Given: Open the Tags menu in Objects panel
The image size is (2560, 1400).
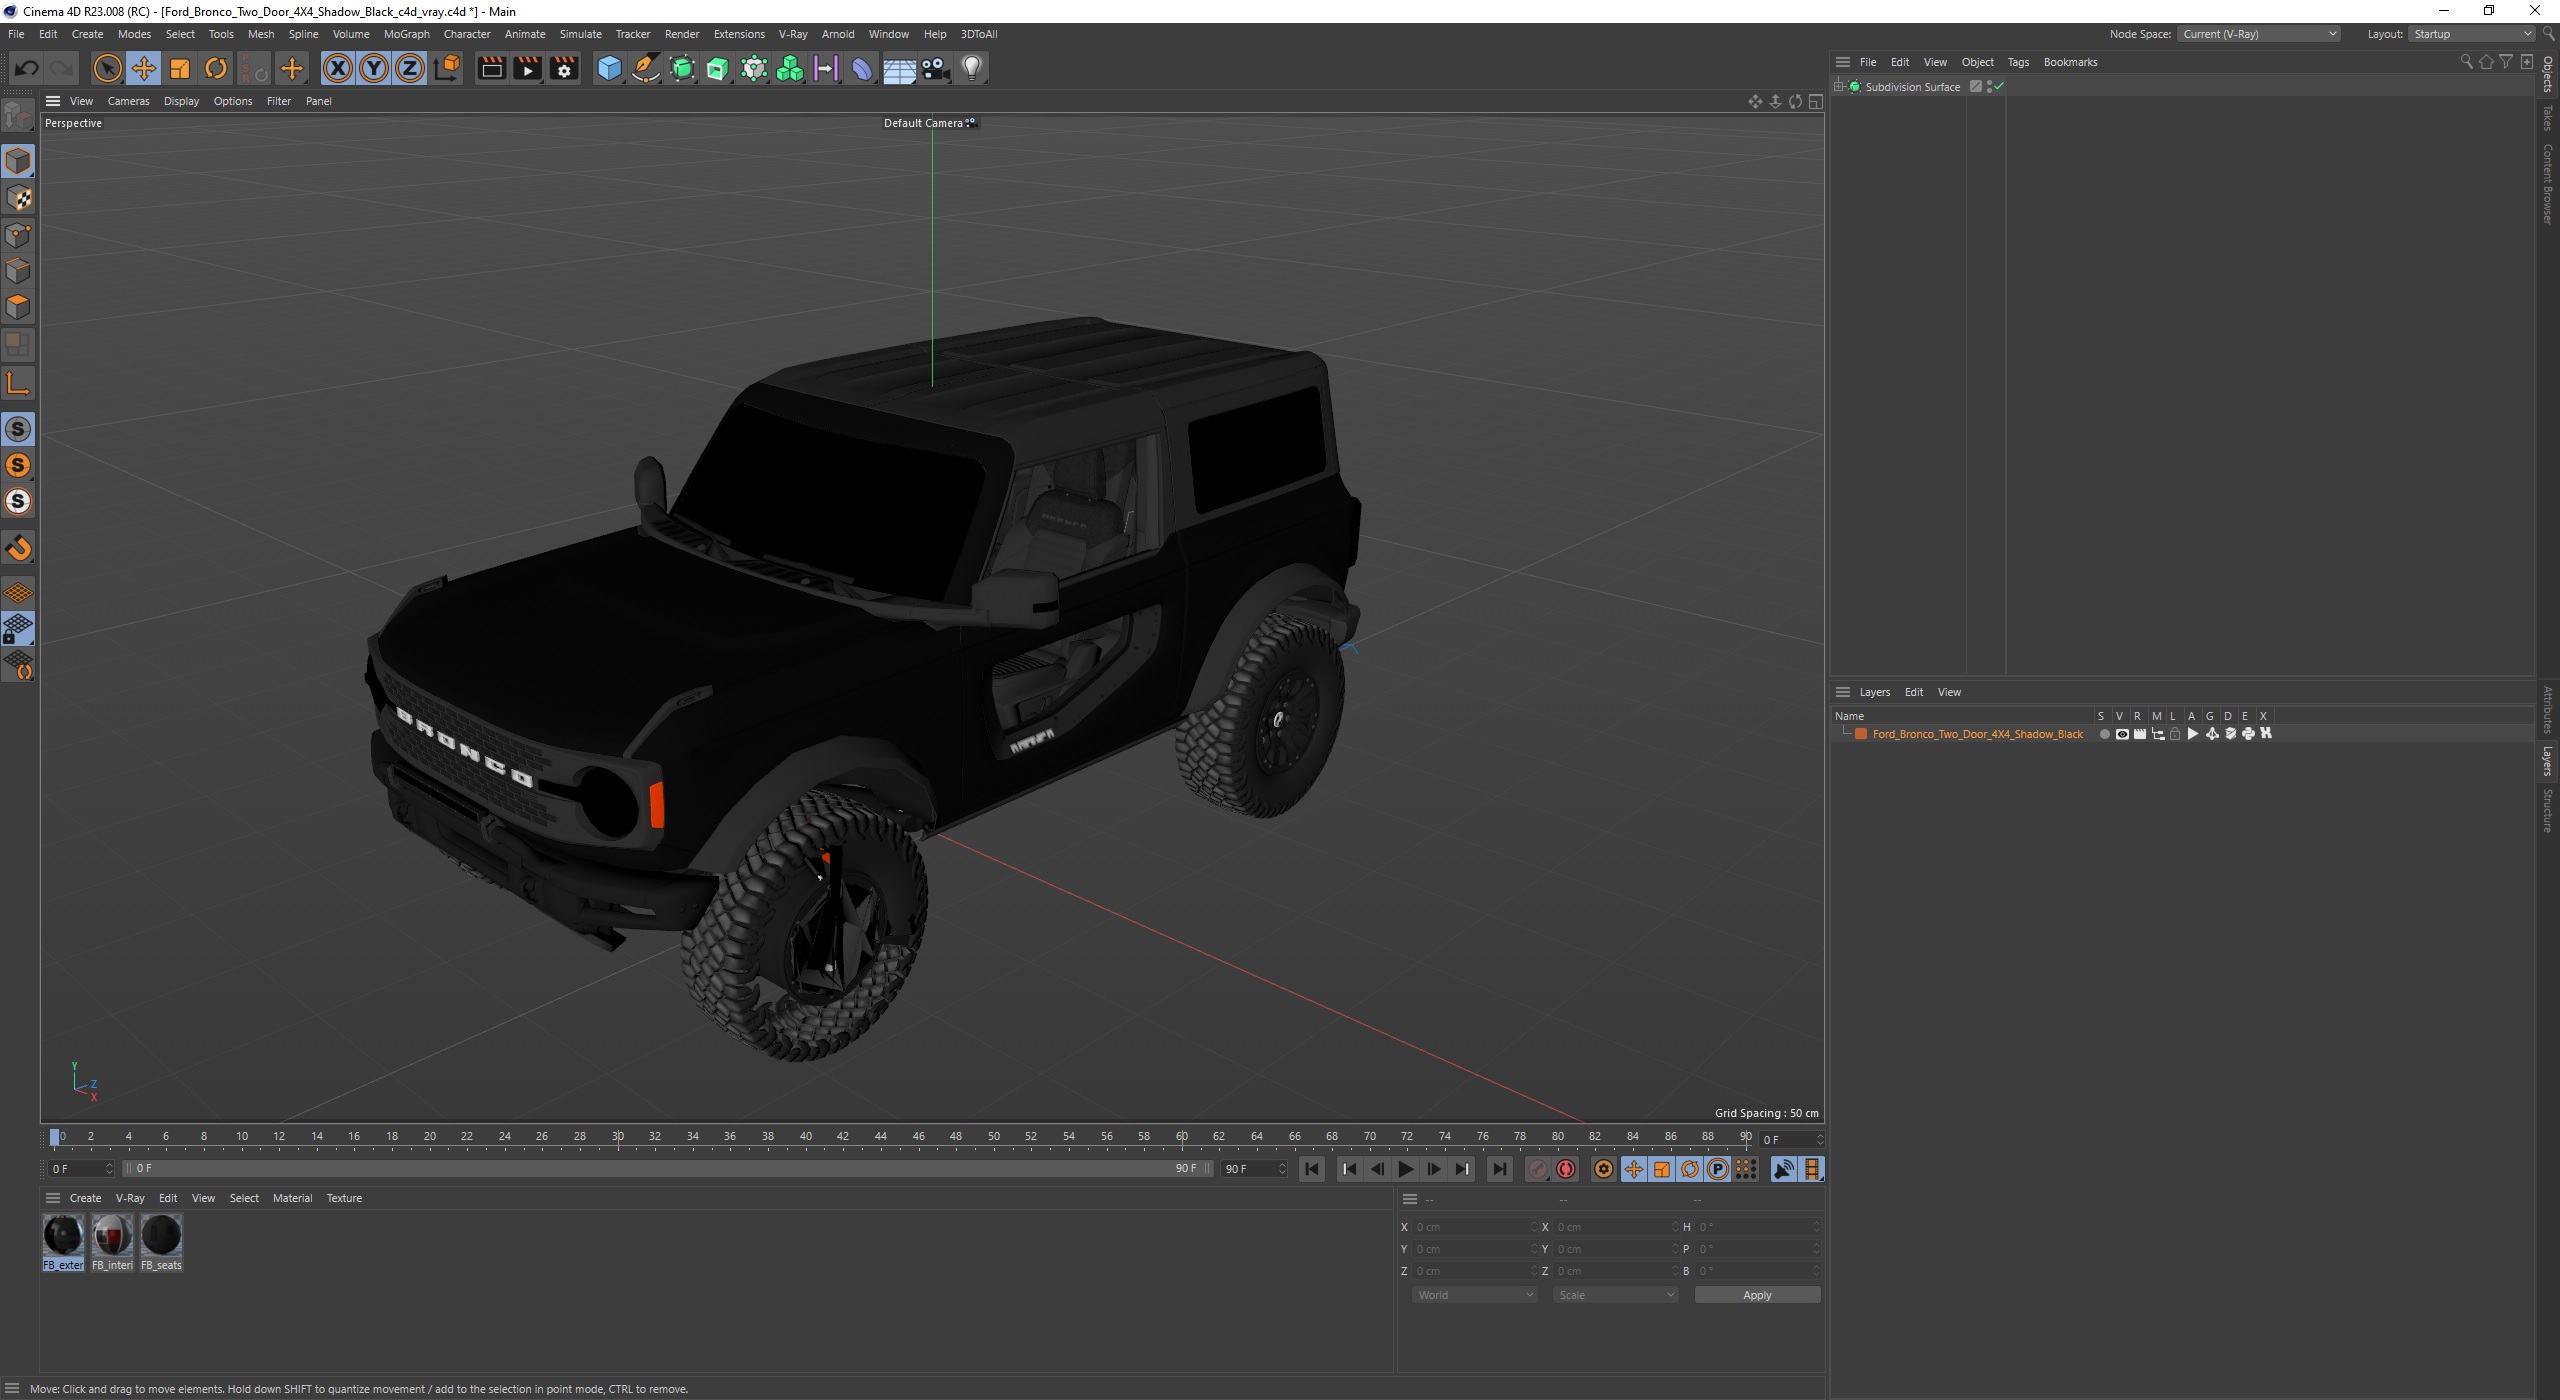Looking at the screenshot, I should click(x=2018, y=62).
